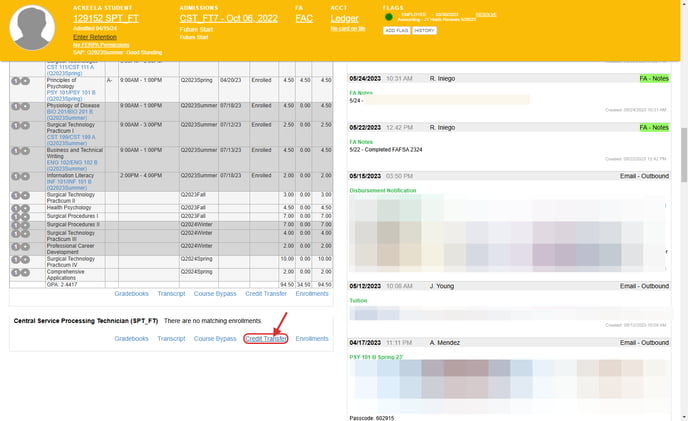Open the FAC financial aid link
Image resolution: width=688 pixels, height=421 pixels.
coord(304,18)
